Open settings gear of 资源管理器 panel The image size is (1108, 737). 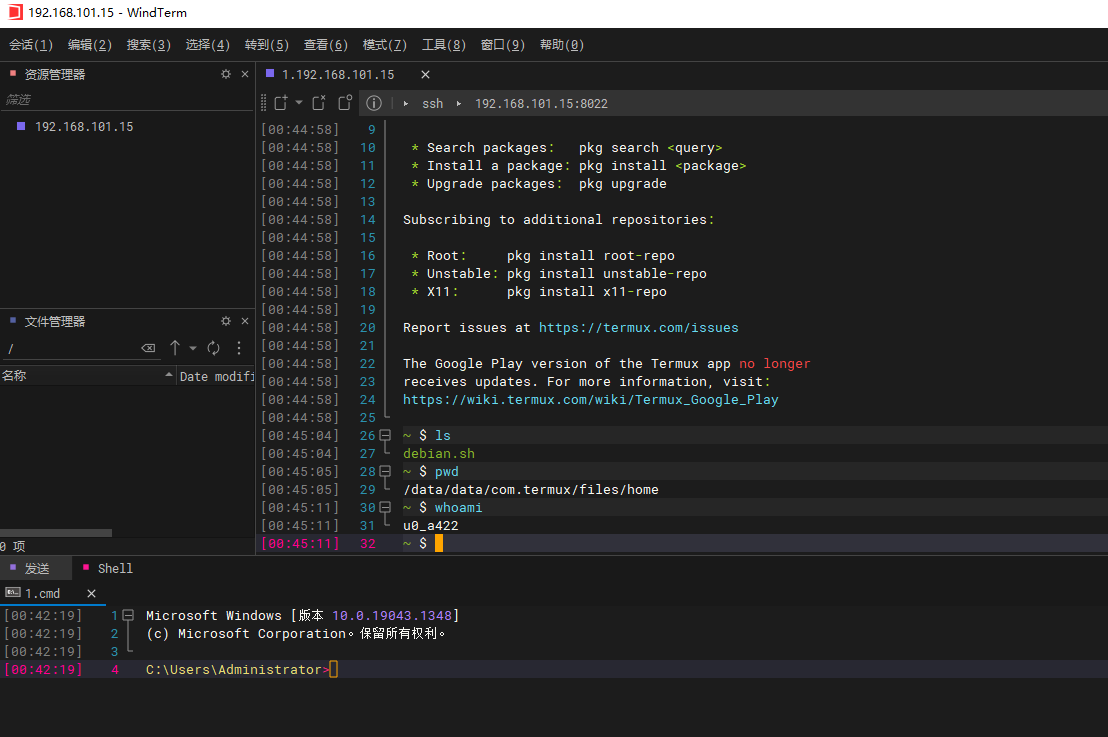226,74
